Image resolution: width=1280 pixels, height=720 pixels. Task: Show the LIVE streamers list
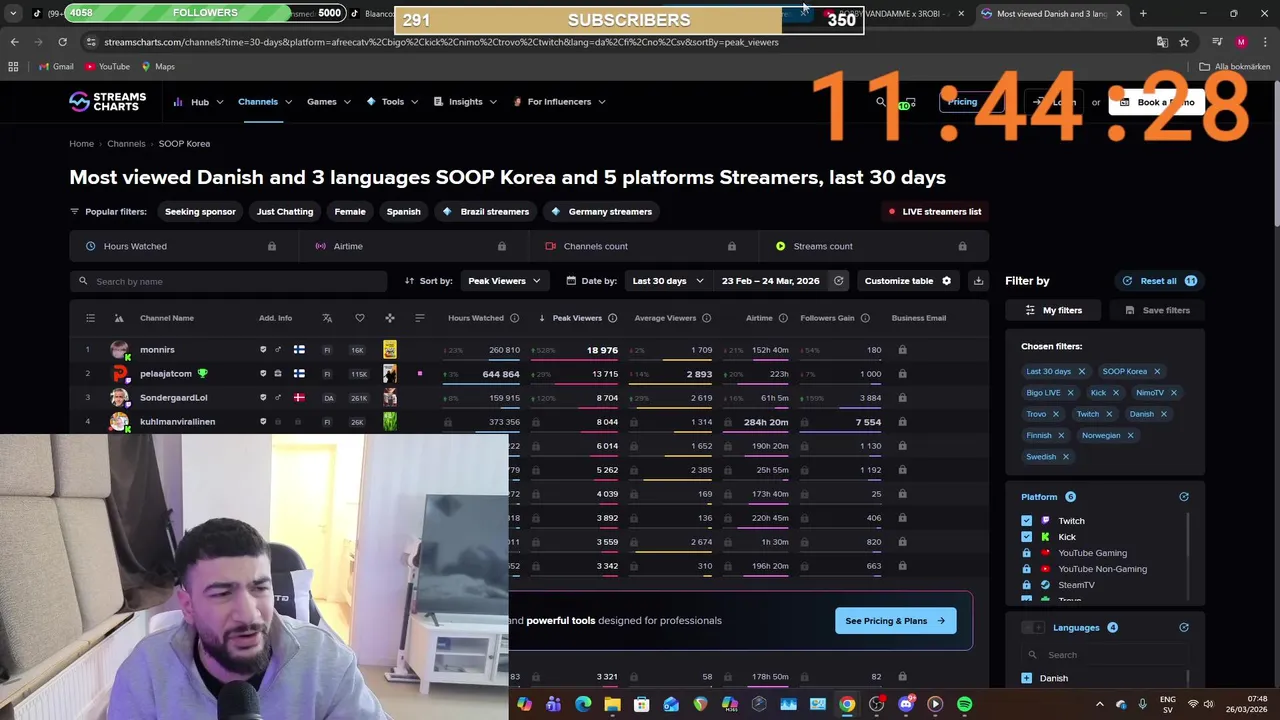935,212
